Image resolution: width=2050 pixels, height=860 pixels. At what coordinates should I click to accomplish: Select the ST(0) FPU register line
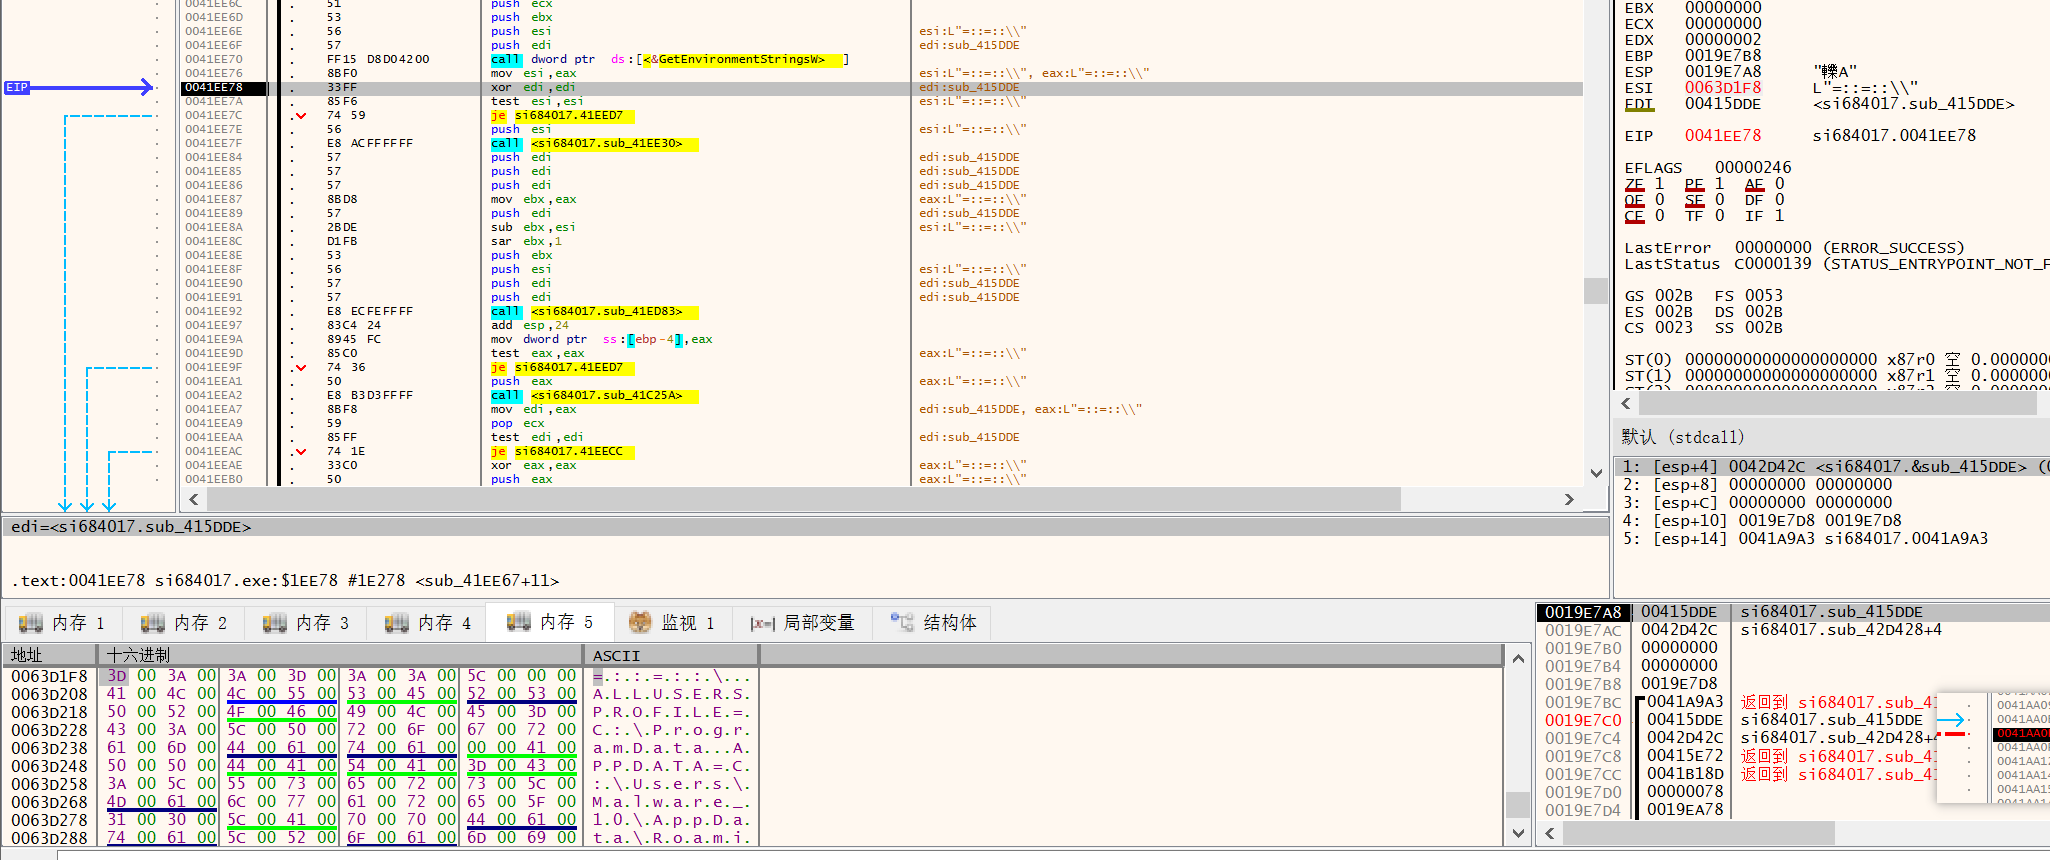coord(1837,360)
